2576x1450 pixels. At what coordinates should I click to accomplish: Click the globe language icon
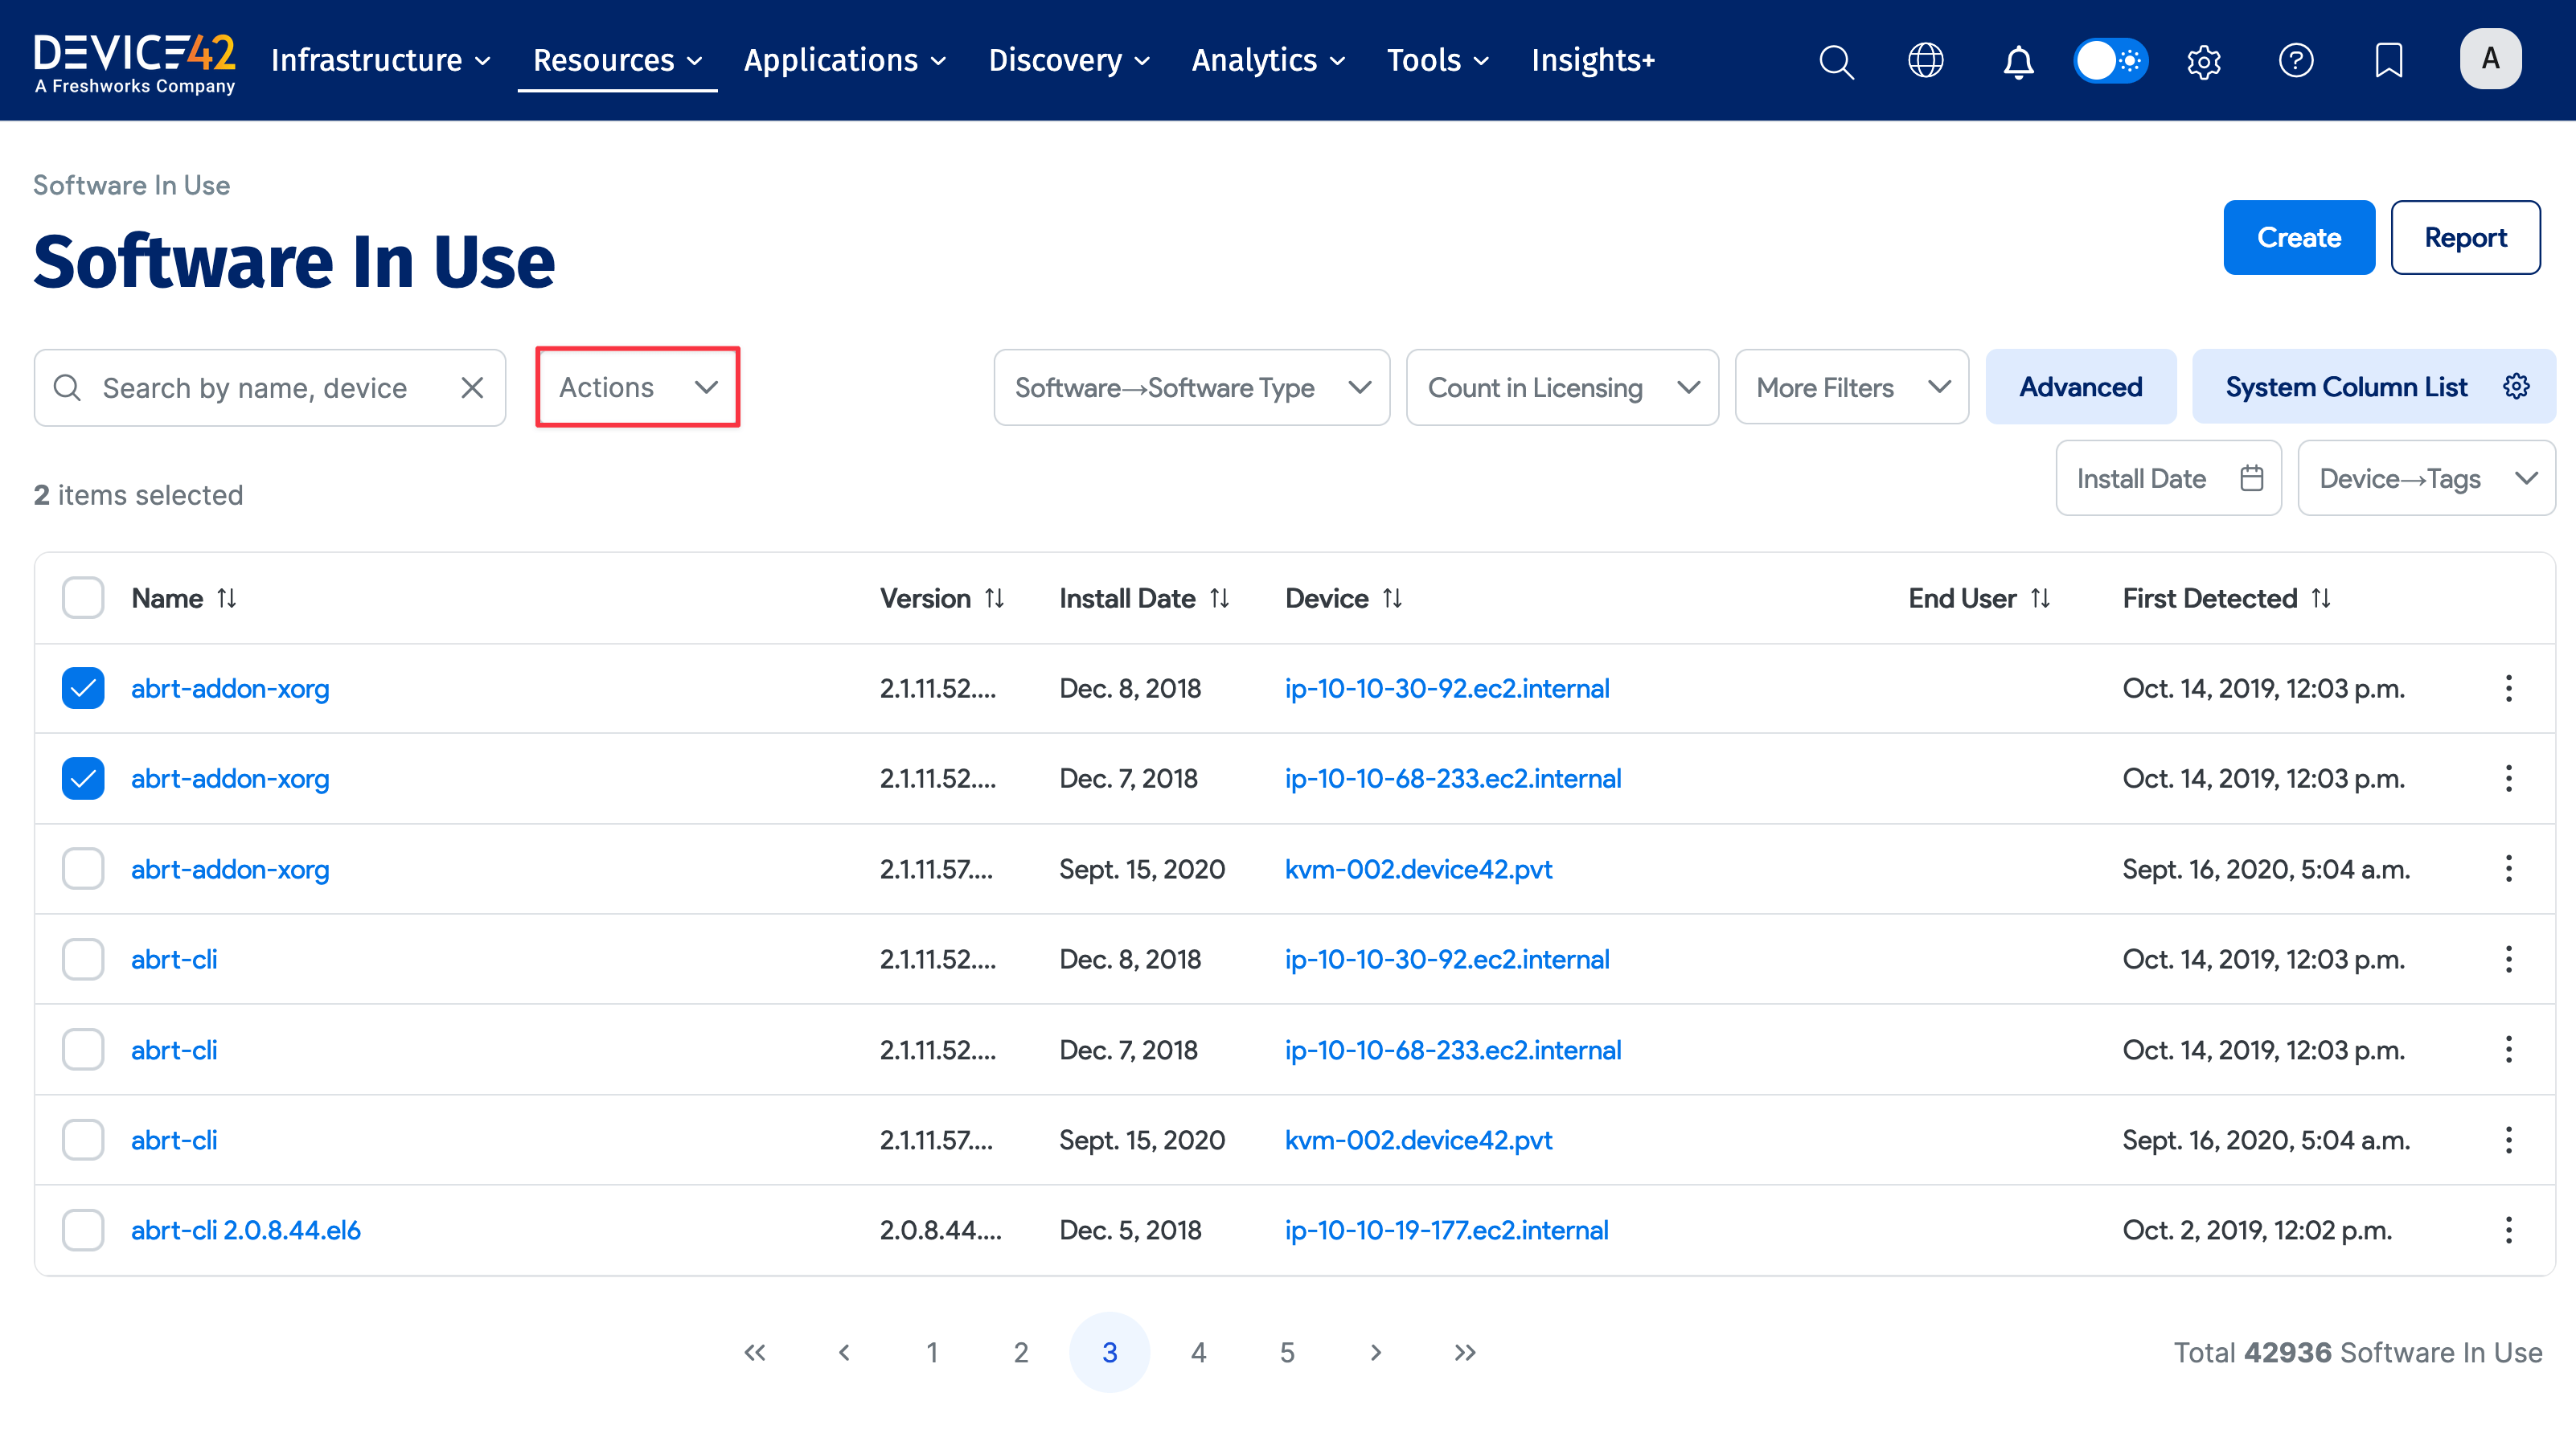pyautogui.click(x=1925, y=61)
